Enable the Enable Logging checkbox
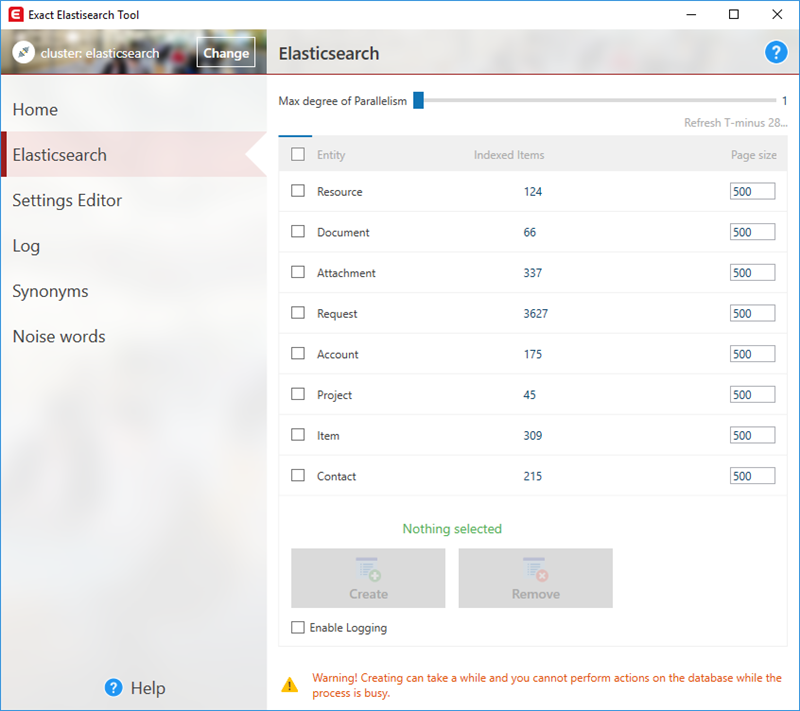The height and width of the screenshot is (711, 800). [298, 627]
